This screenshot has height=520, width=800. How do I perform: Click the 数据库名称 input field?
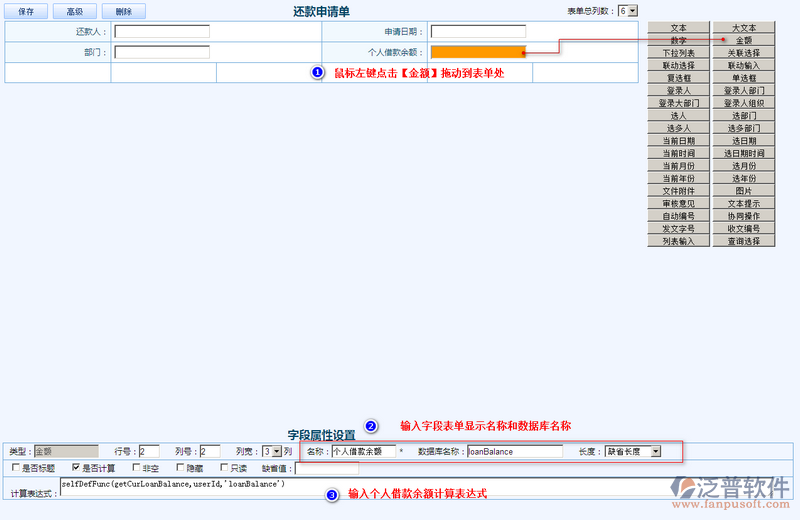click(x=515, y=452)
